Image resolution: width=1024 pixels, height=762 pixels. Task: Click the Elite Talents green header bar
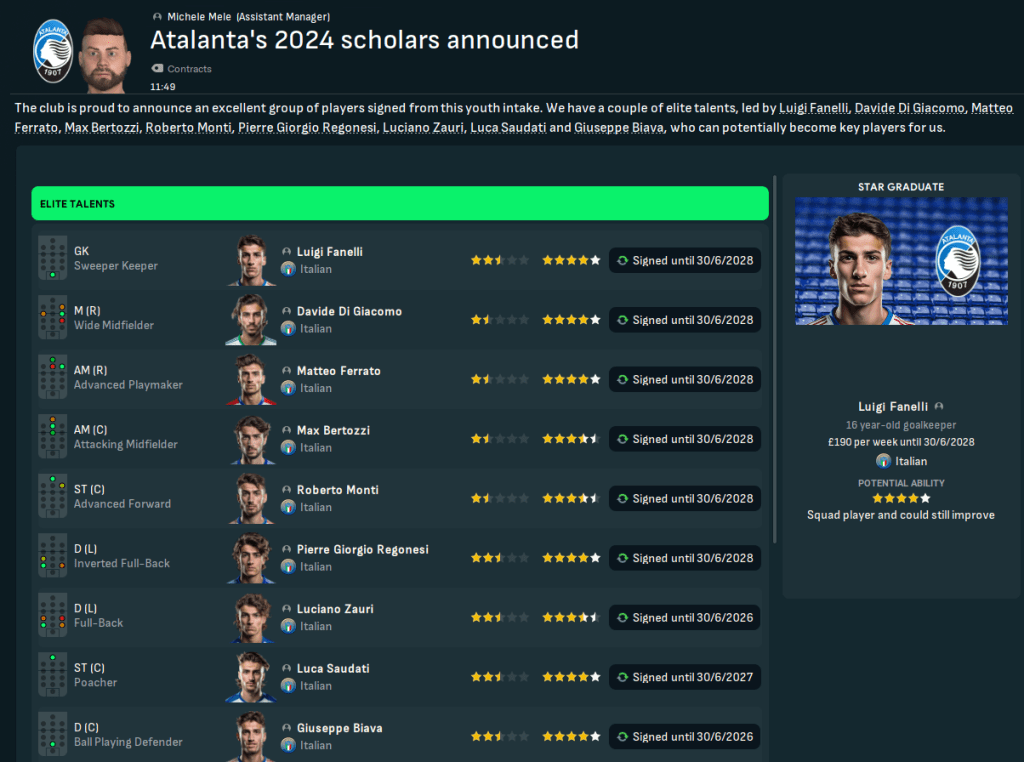point(400,204)
